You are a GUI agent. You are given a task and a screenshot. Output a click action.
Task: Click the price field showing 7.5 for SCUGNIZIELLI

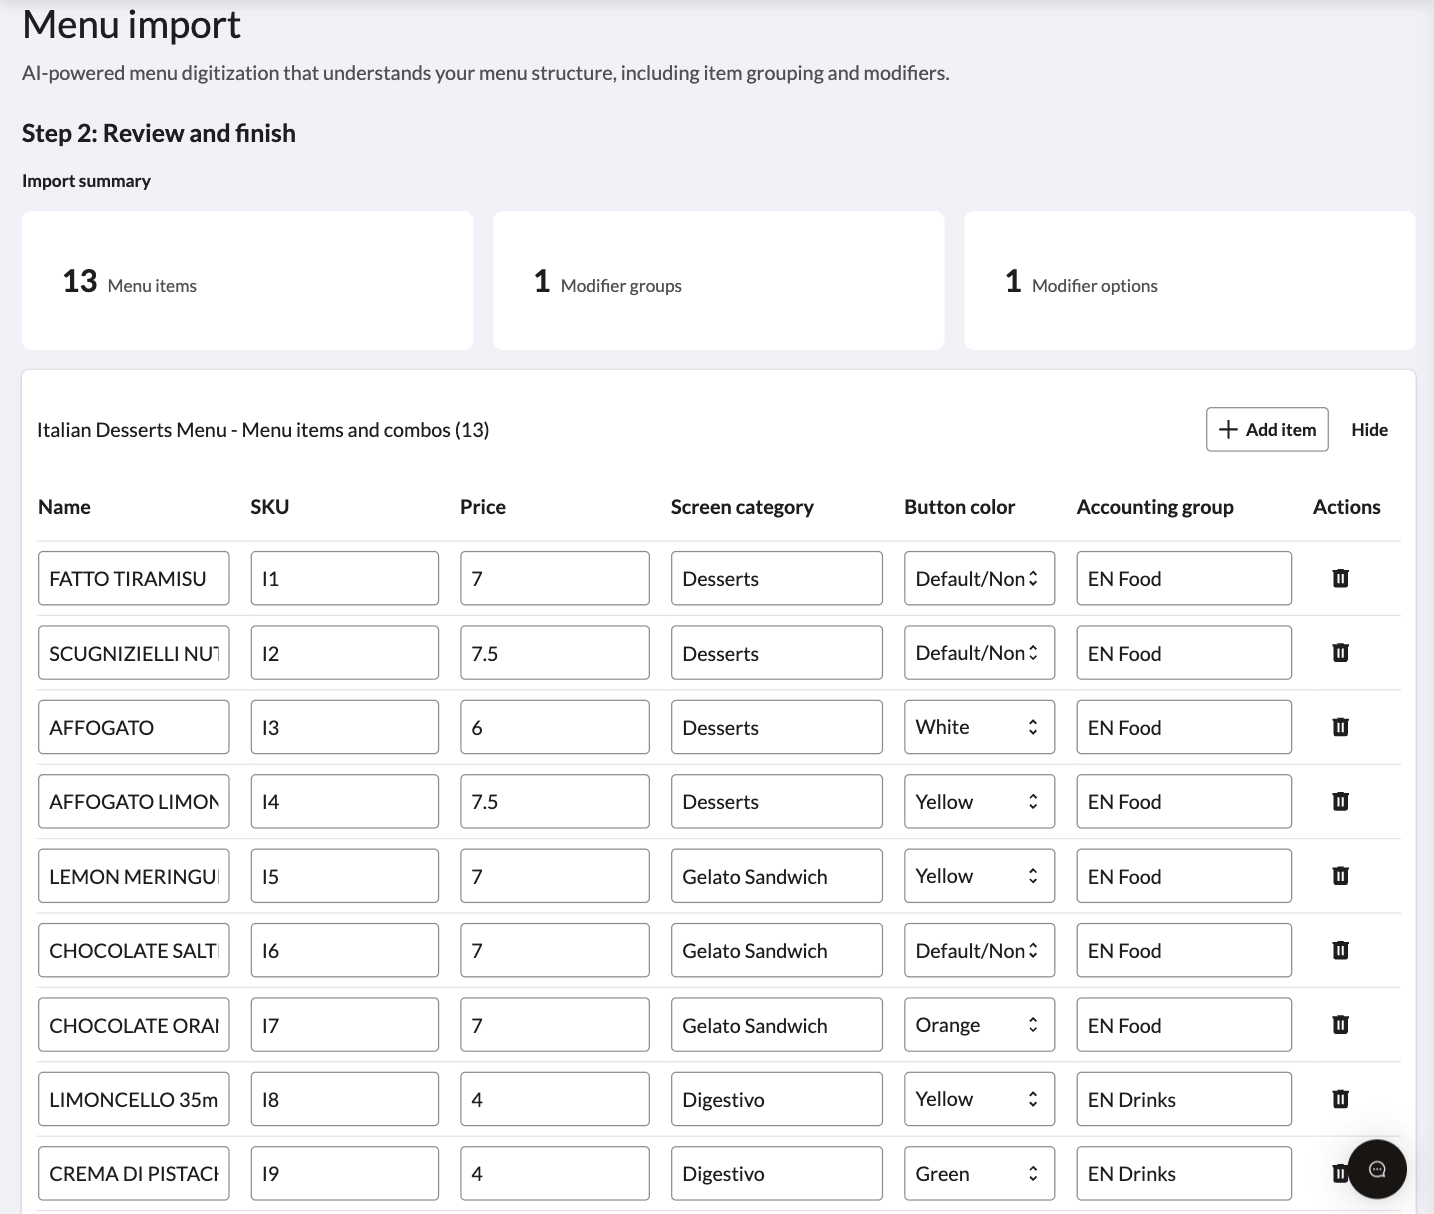coord(554,652)
